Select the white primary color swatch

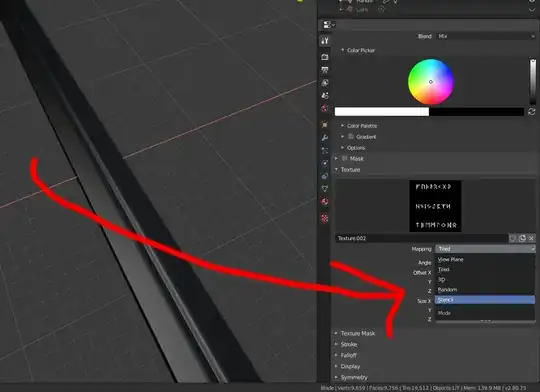[x=382, y=112]
